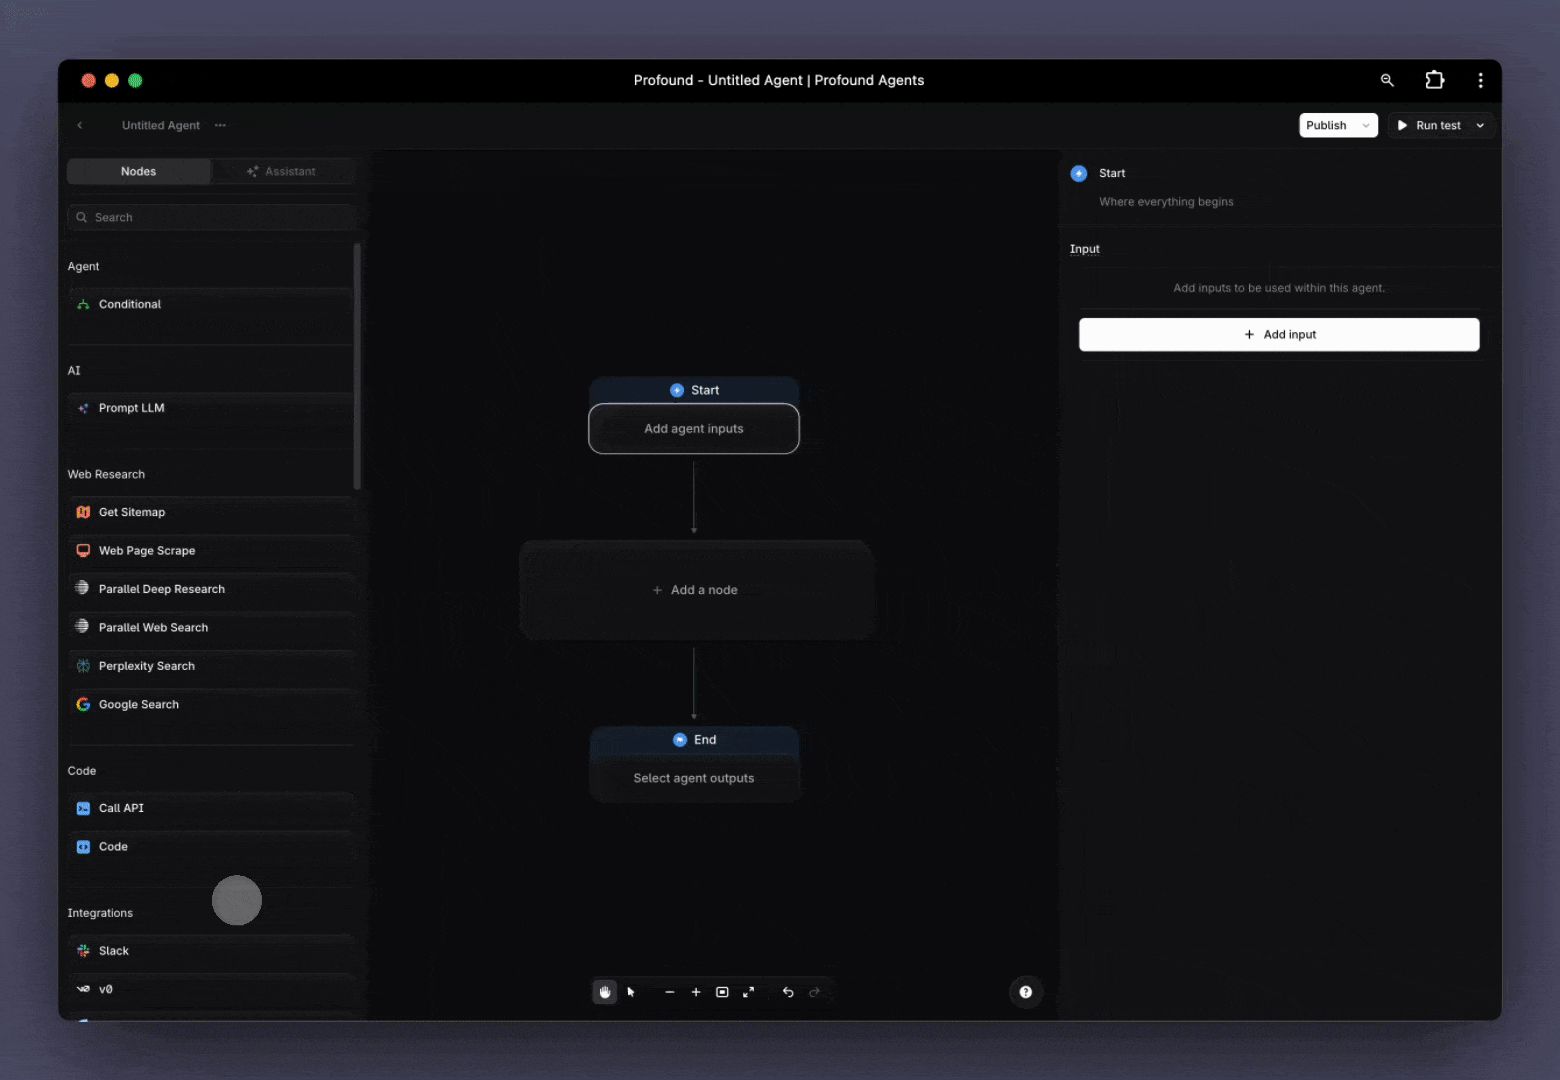The image size is (1560, 1080).
Task: Click the fullscreen expand arrows icon
Action: (748, 992)
